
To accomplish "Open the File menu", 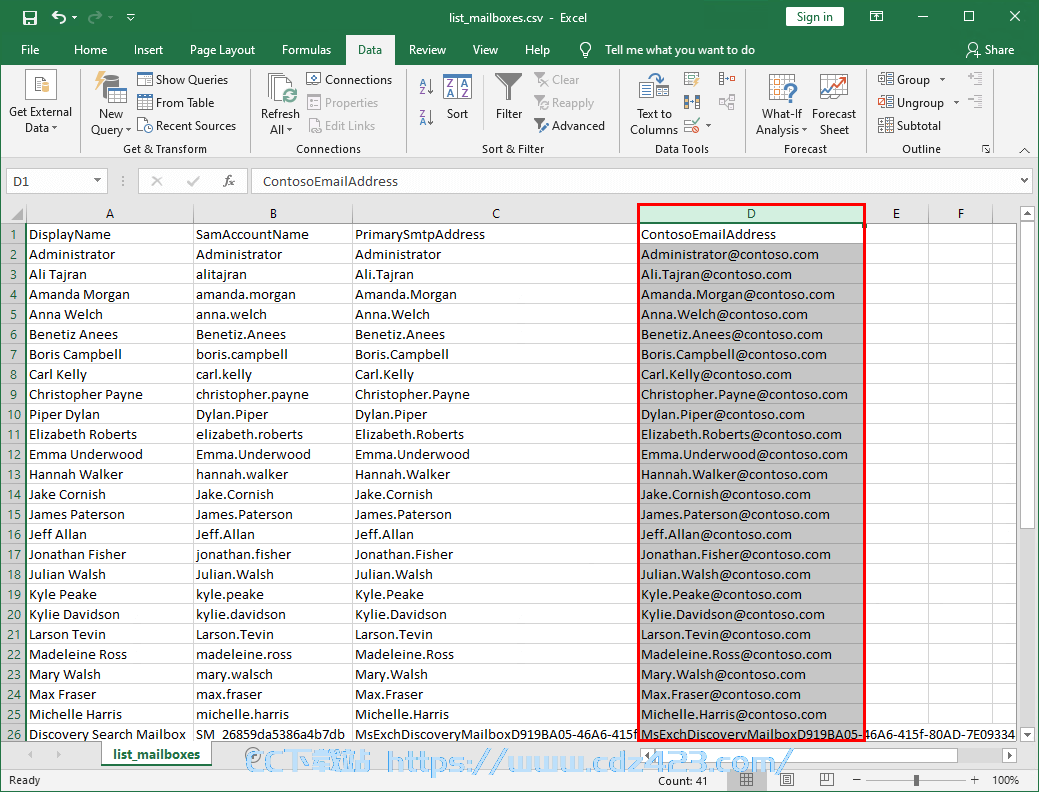I will pos(30,50).
